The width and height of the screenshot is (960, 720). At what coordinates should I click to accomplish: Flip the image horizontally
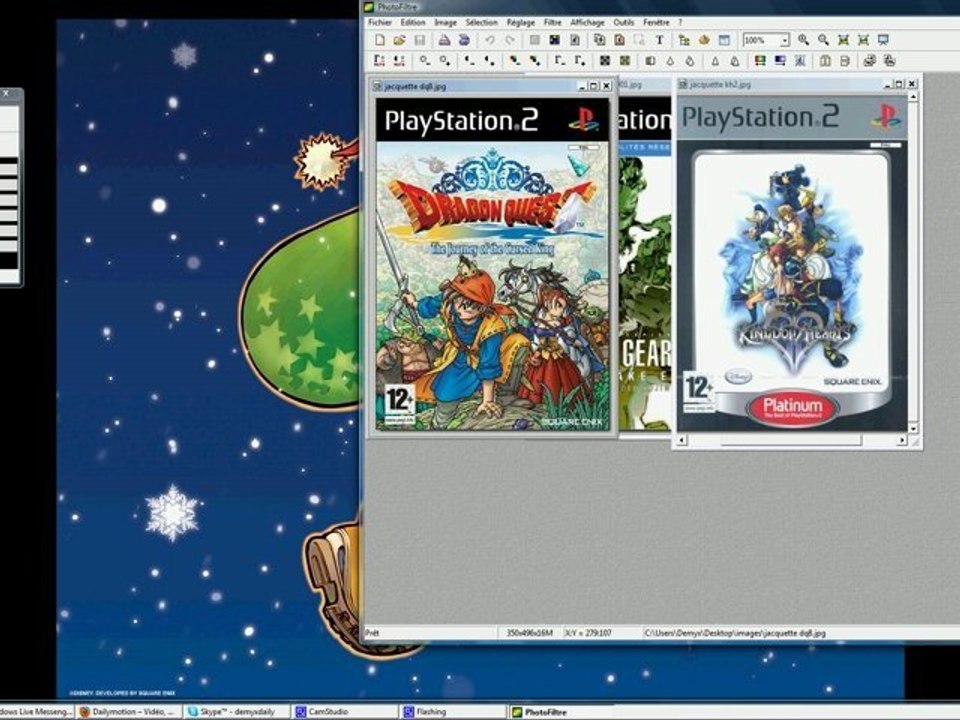pos(825,61)
